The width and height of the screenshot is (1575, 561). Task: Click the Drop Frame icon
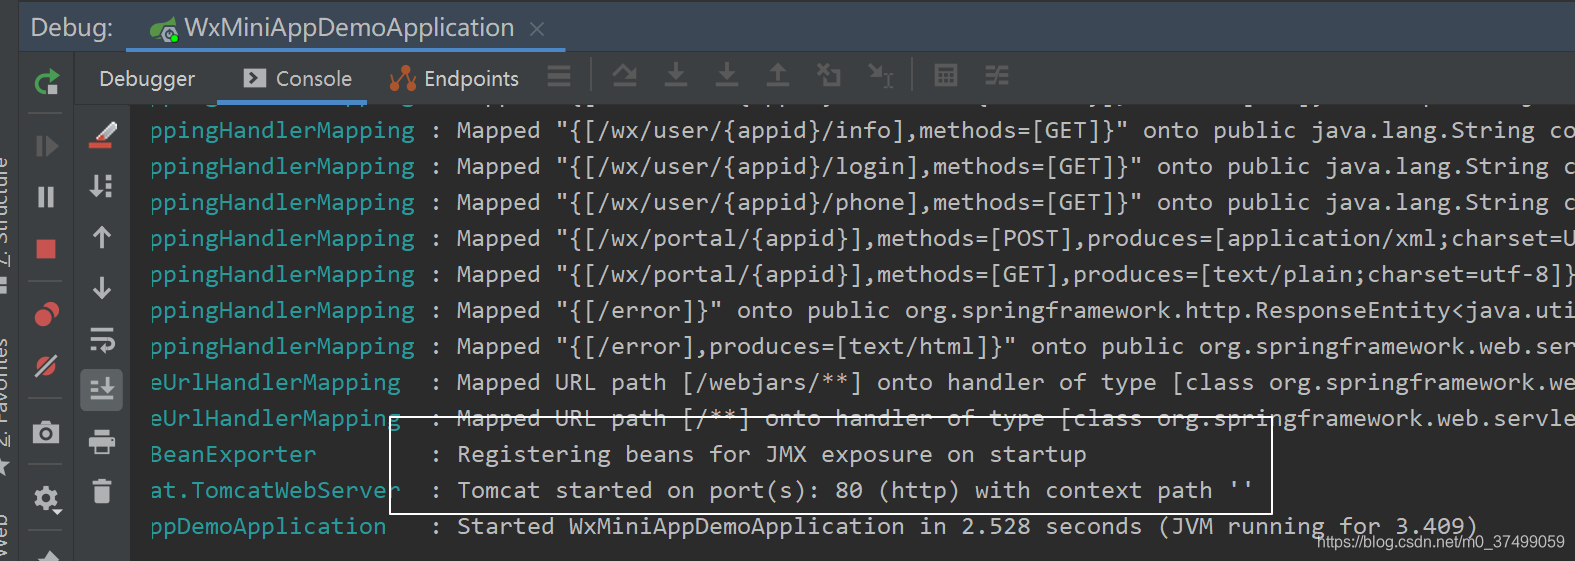click(x=829, y=75)
